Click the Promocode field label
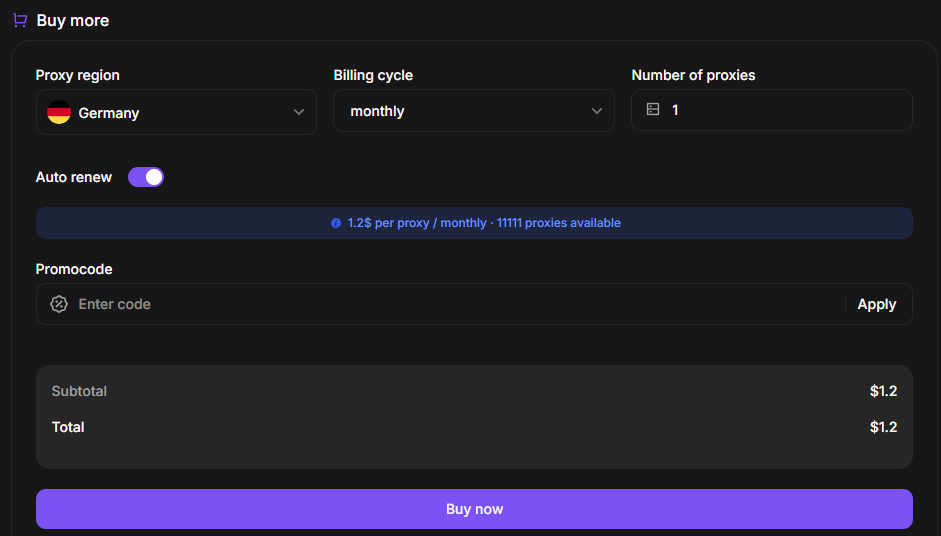Viewport: 941px width, 536px height. point(74,269)
